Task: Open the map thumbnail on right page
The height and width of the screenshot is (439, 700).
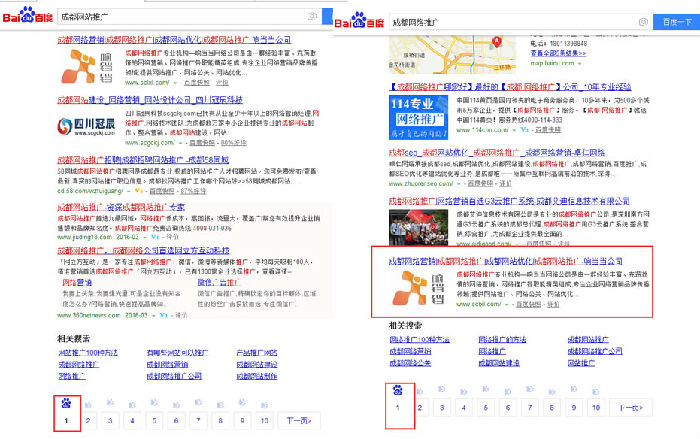Action: click(453, 54)
